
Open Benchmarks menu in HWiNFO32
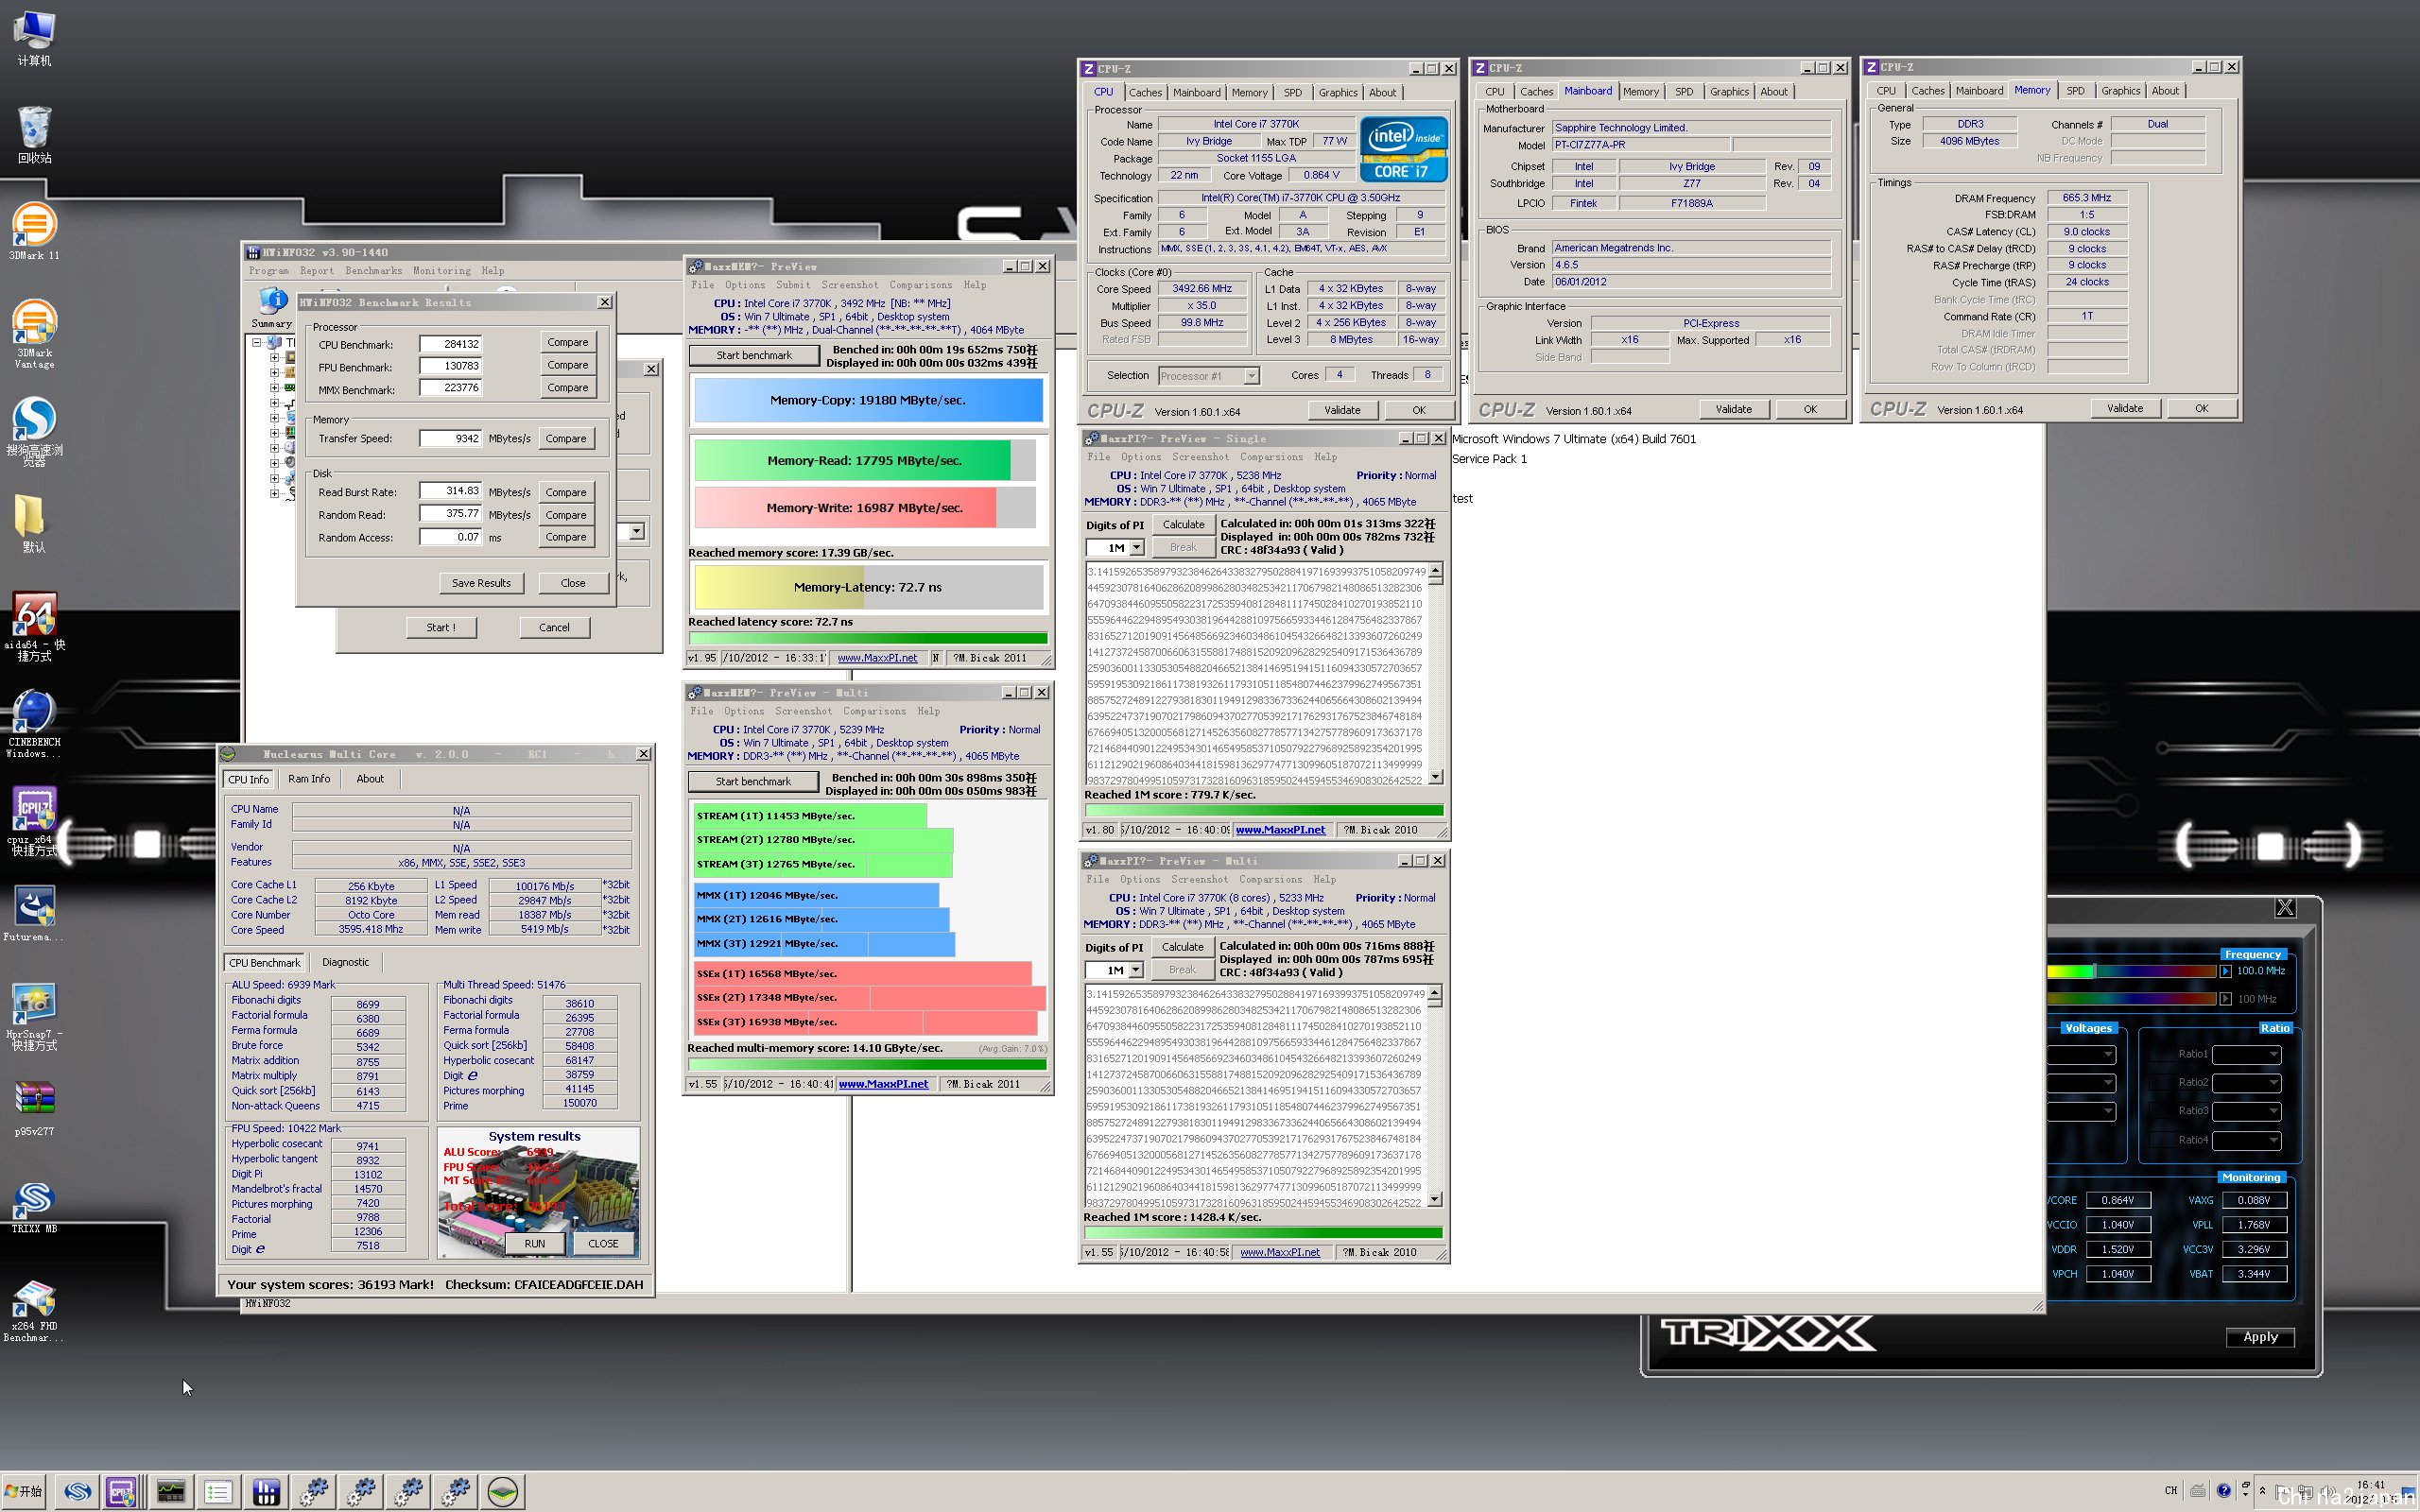(373, 271)
